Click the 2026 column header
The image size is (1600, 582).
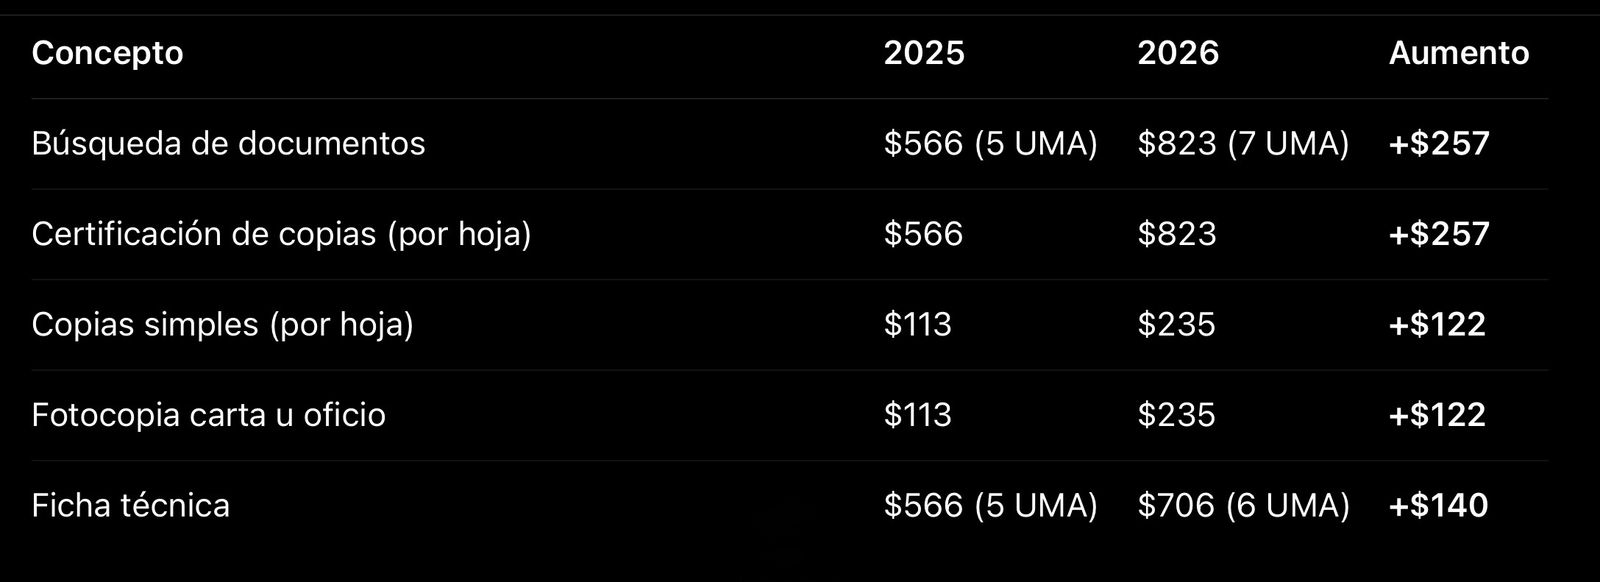click(x=1178, y=53)
